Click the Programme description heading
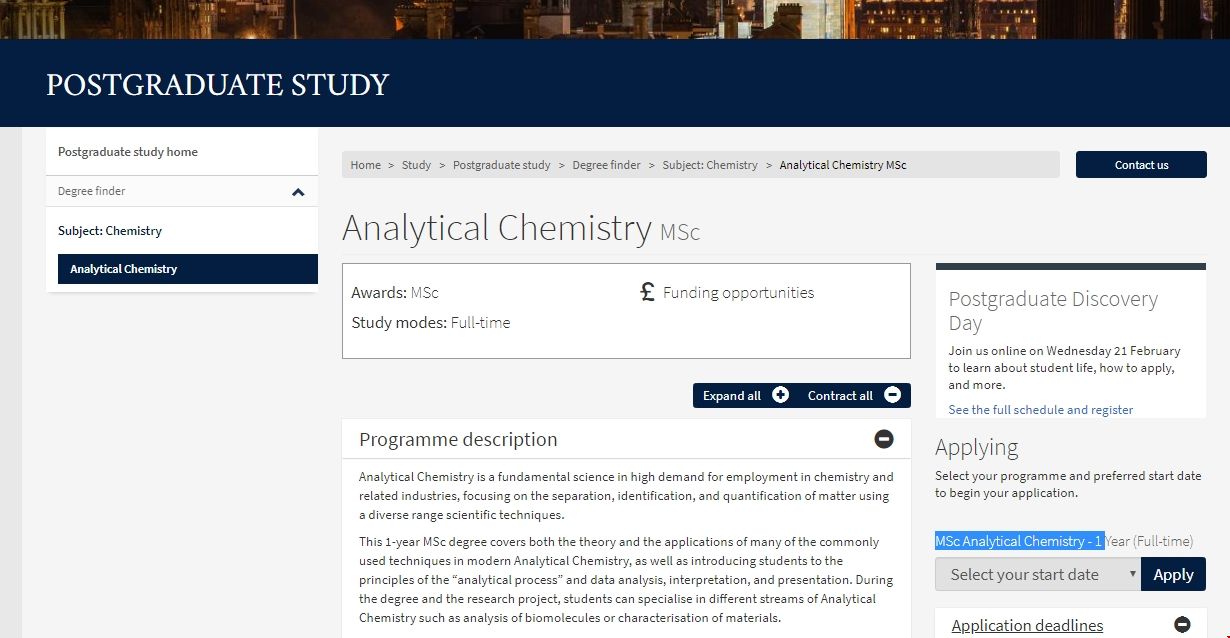The width and height of the screenshot is (1230, 638). click(458, 440)
